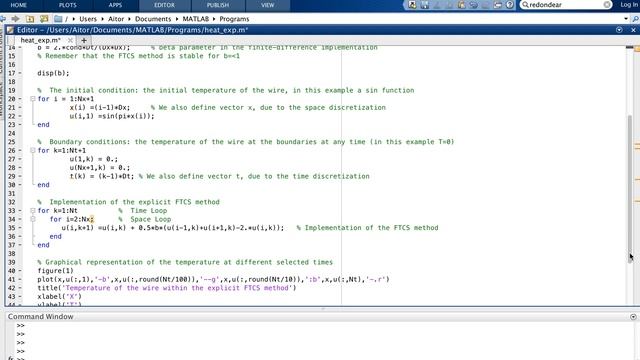Click the xlabel('X') line
Viewport: 640px width, 360px height.
click(59, 296)
